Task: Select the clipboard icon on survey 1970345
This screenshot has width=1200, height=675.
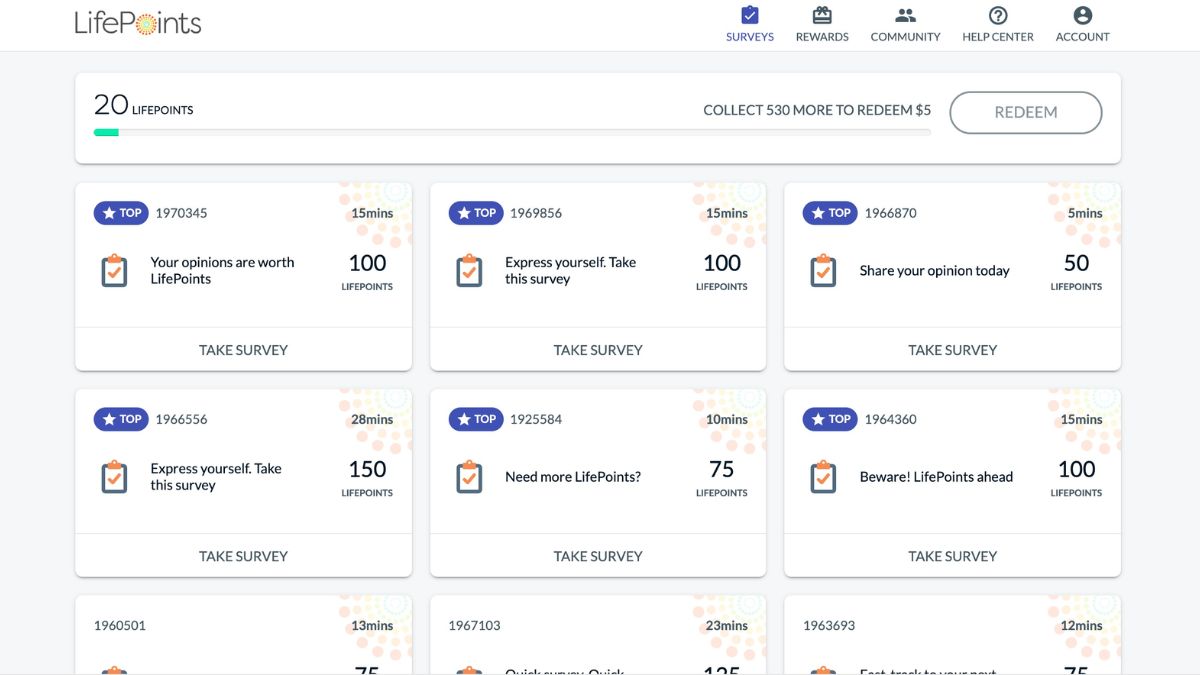Action: pos(113,270)
